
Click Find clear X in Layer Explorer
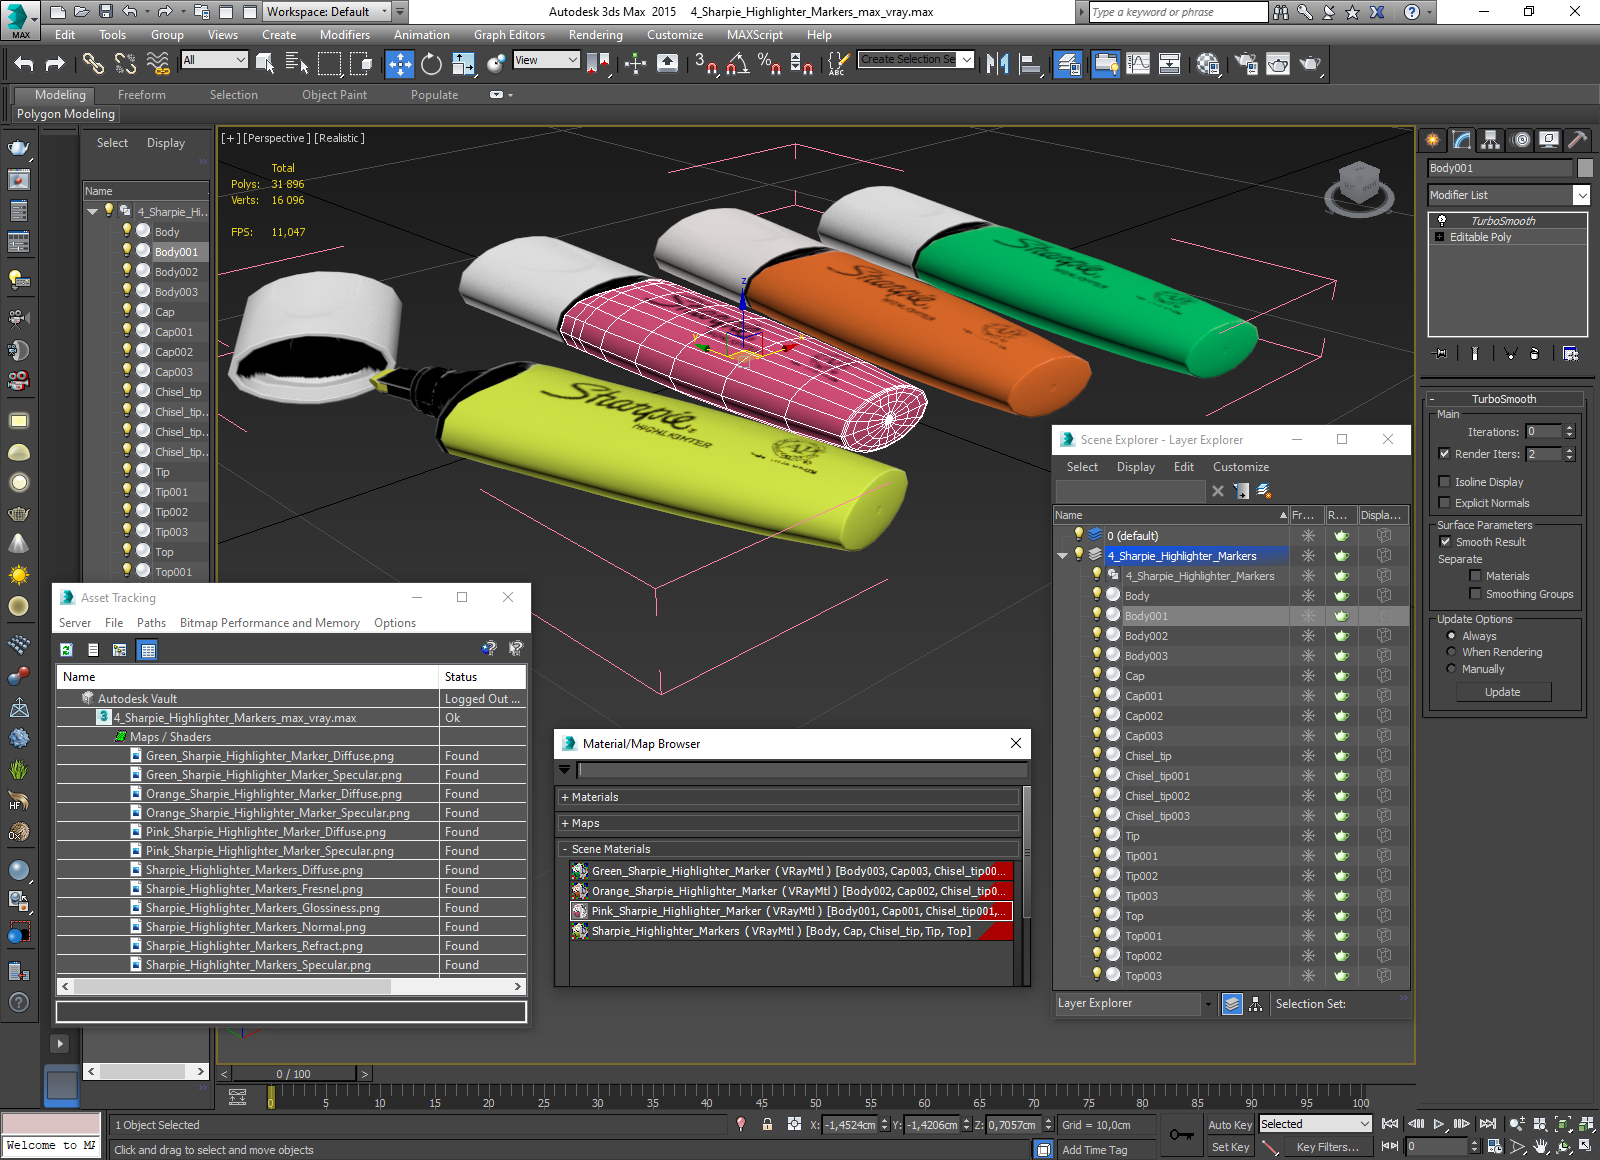[x=1217, y=491]
